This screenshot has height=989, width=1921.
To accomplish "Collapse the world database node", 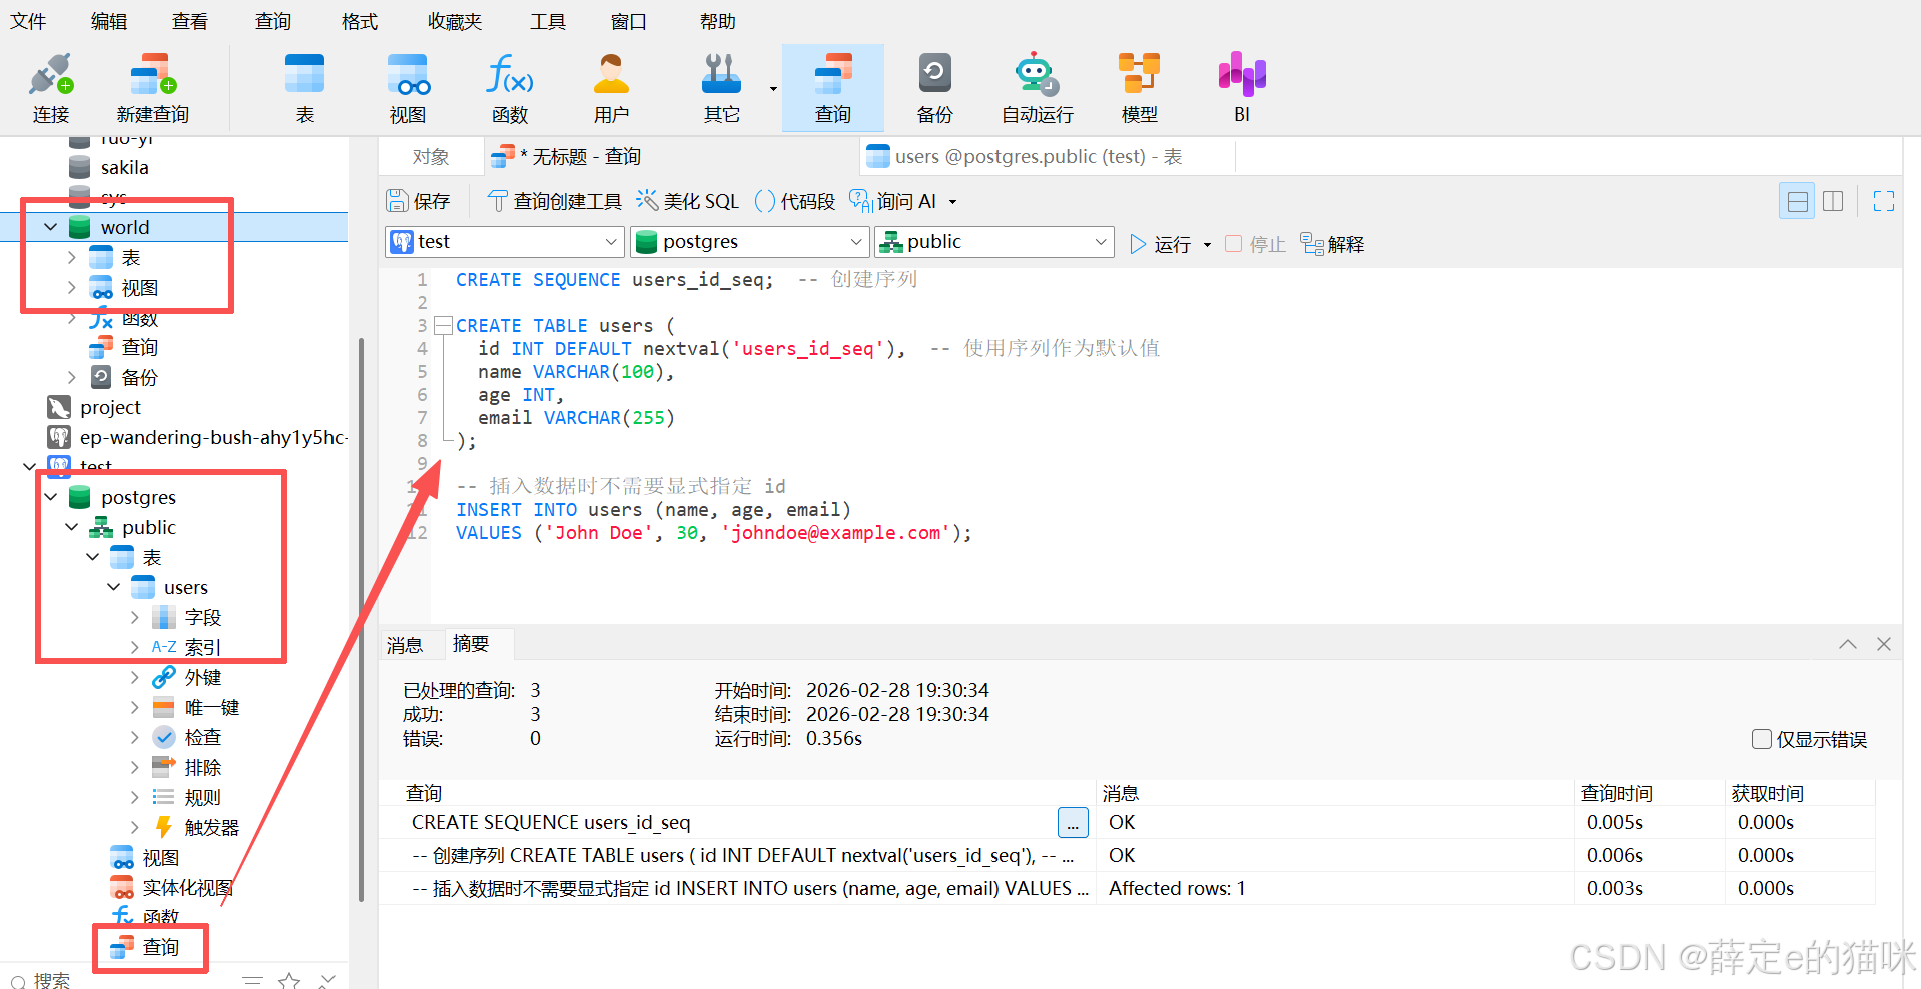I will tap(50, 227).
